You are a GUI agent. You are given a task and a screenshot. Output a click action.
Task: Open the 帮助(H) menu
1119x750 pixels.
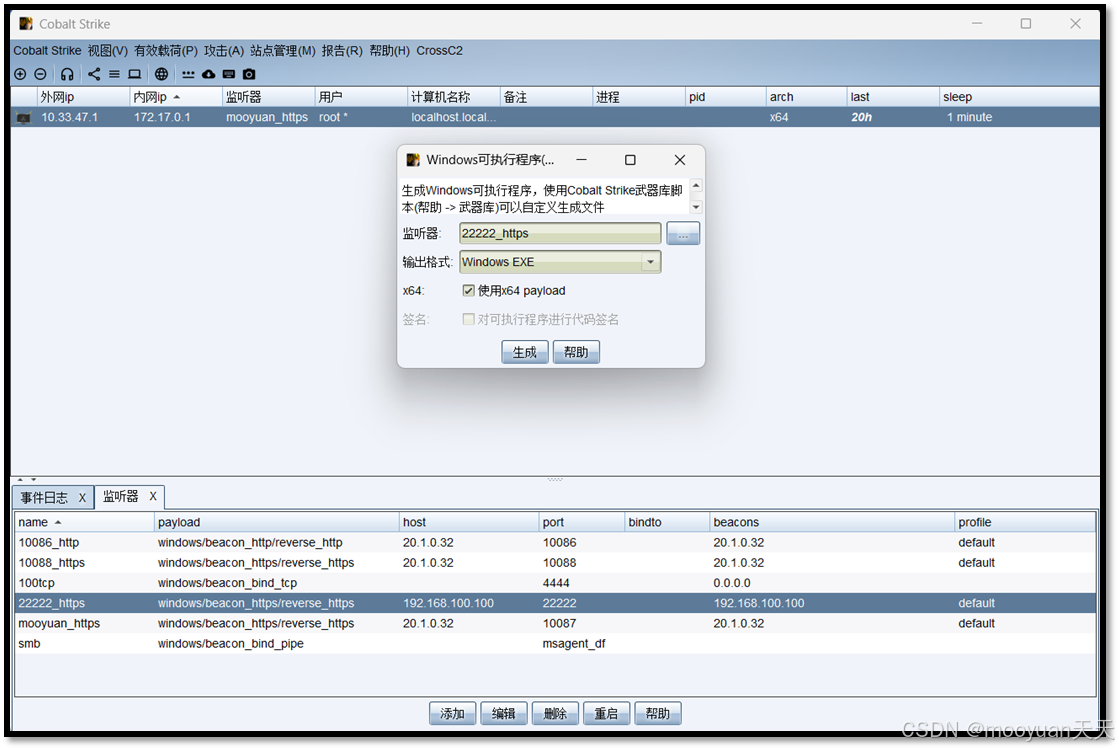[x=390, y=51]
